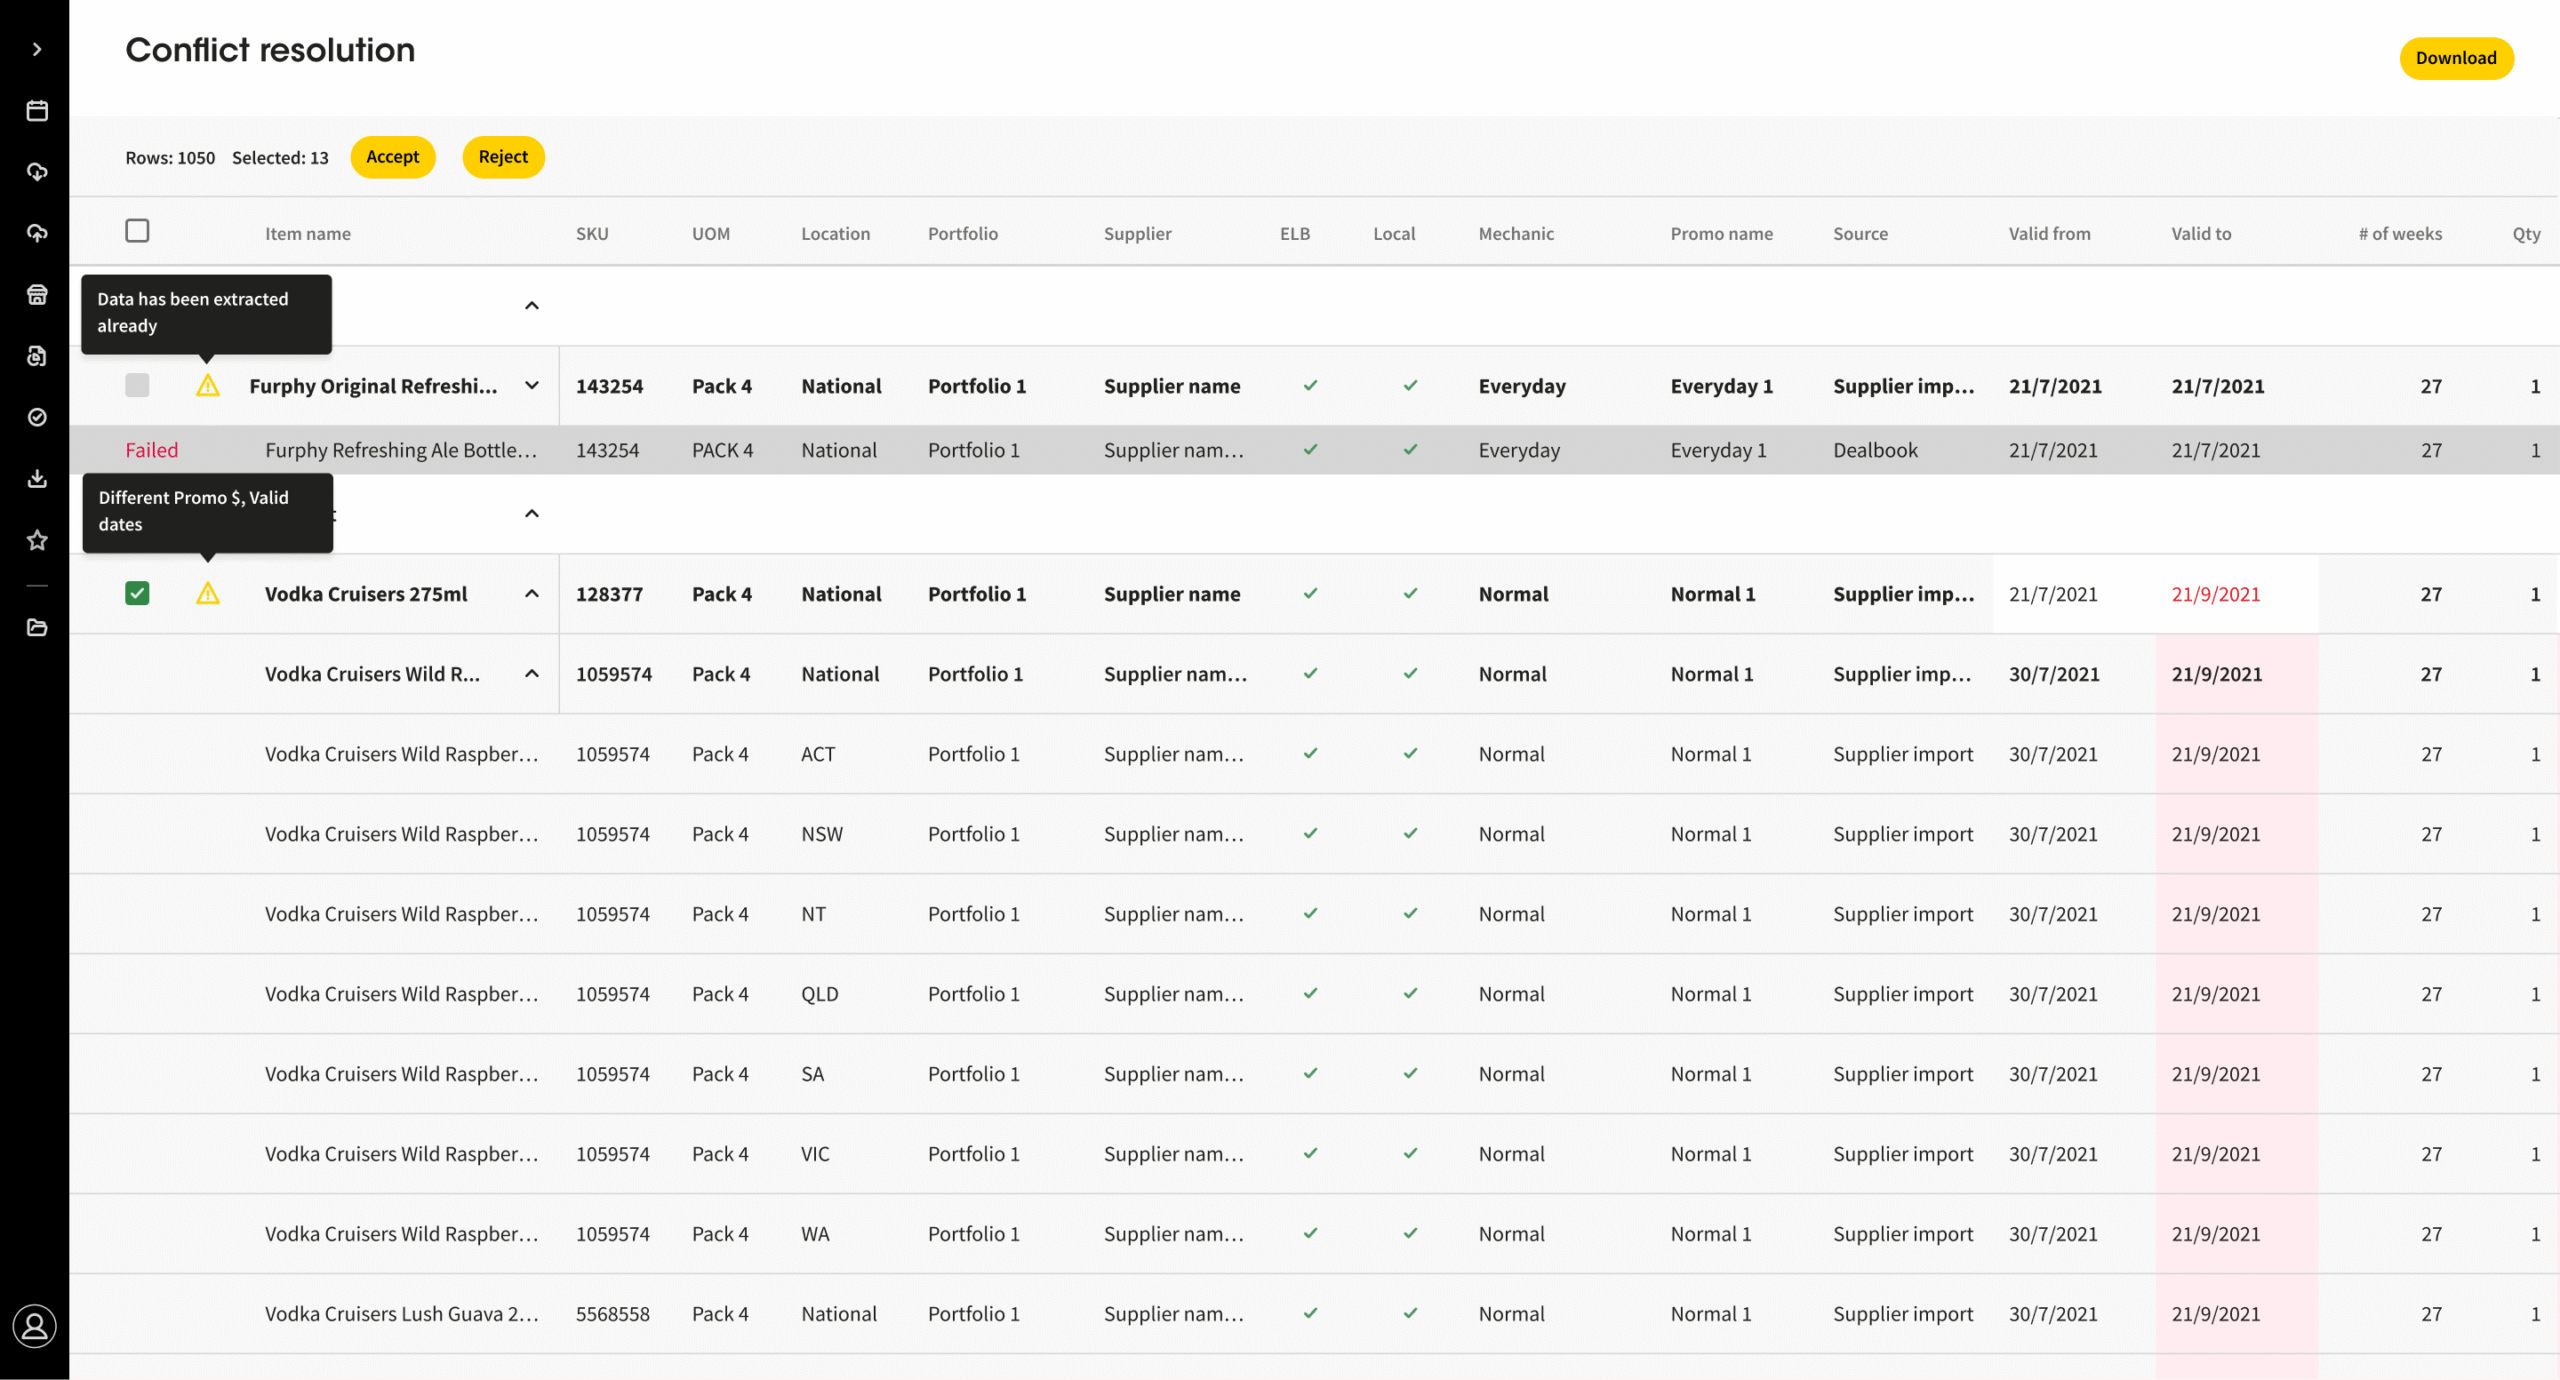This screenshot has width=2560, height=1380.
Task: Collapse the Vodka Cruisers 275ml row
Action: (x=532, y=594)
